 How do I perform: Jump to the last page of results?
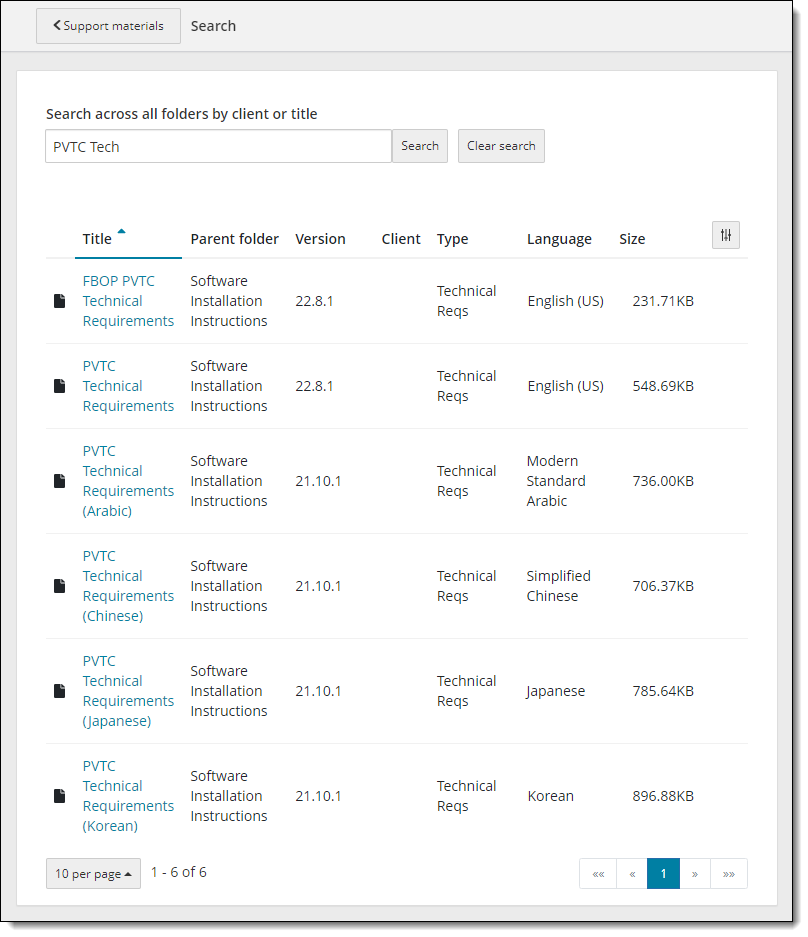click(x=729, y=873)
